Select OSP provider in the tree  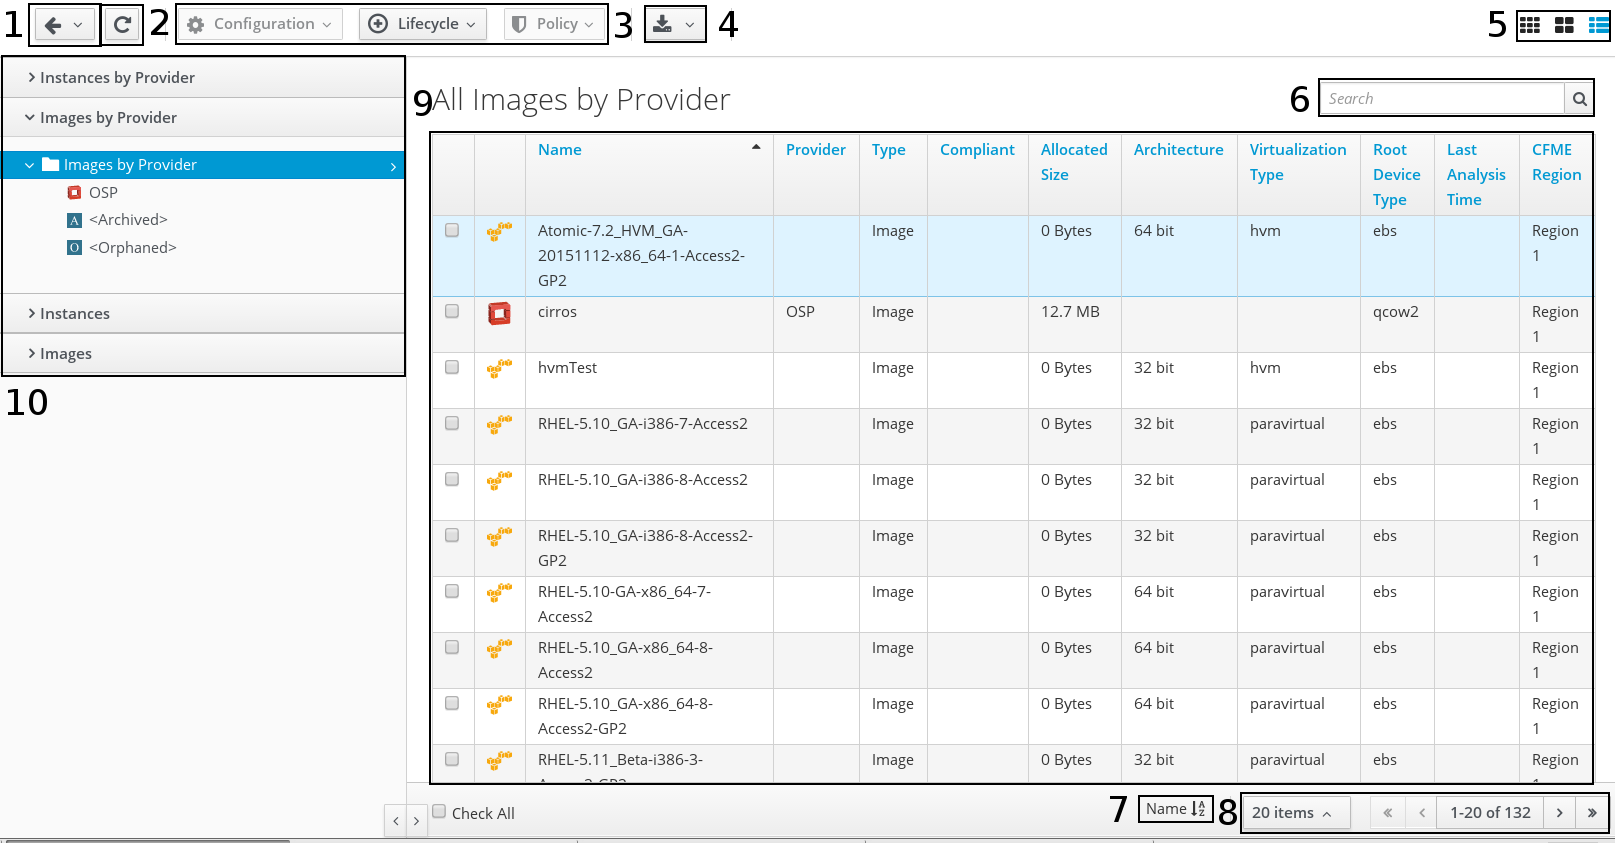(103, 193)
